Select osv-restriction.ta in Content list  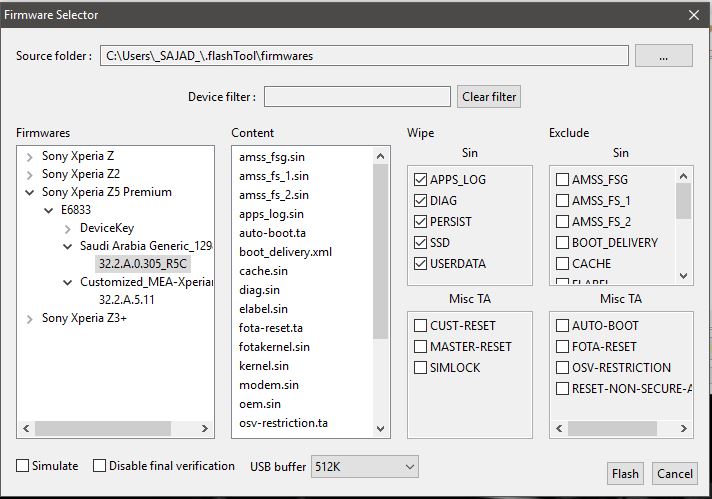[x=283, y=423]
